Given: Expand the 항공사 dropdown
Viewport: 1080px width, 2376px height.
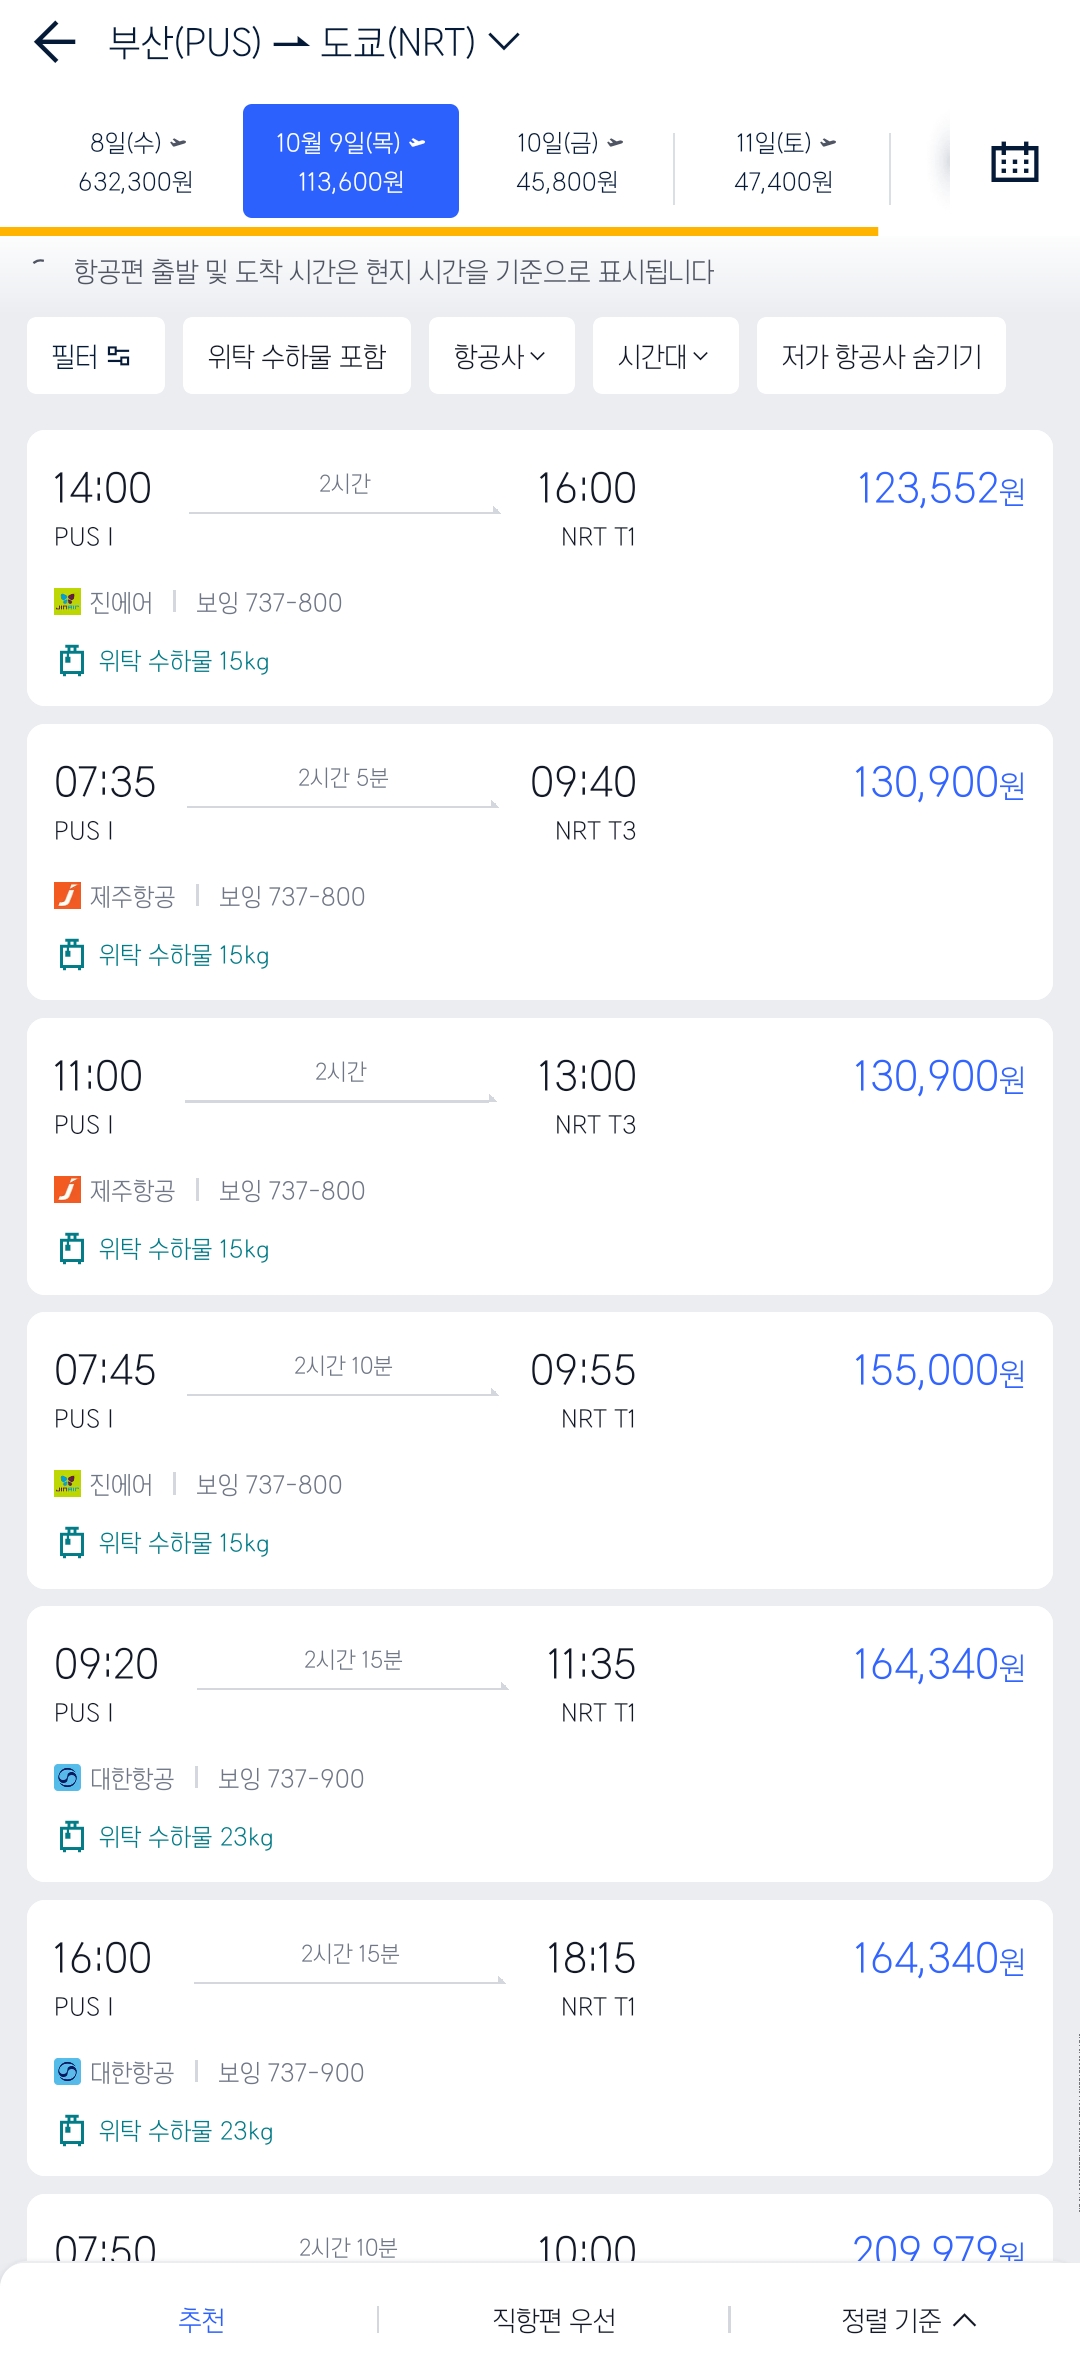Looking at the screenshot, I should 501,356.
